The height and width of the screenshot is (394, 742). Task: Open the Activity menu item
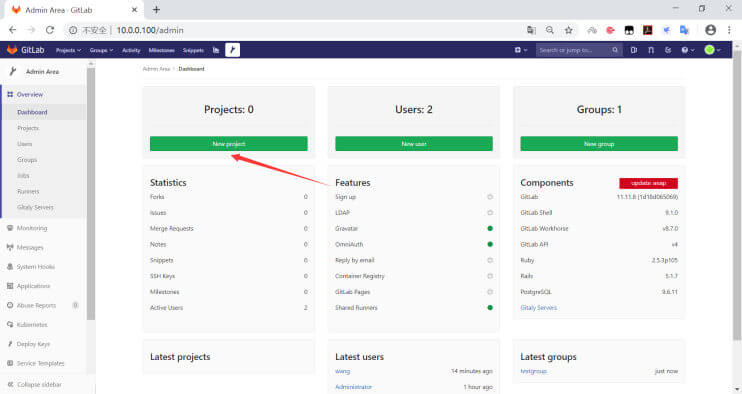pos(131,50)
